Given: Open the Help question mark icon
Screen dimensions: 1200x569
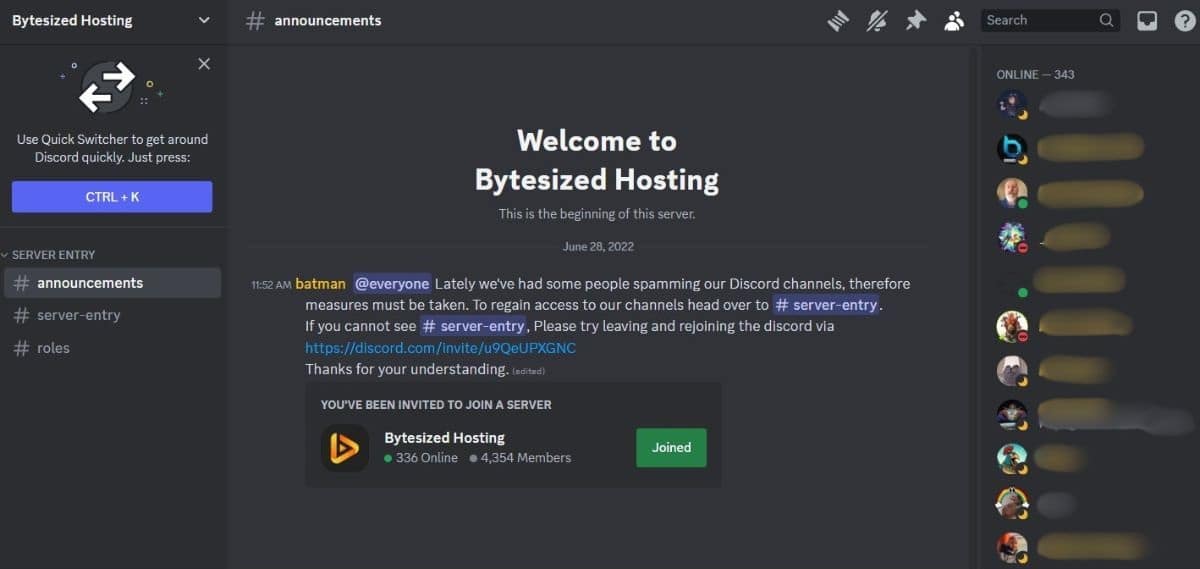Looking at the screenshot, I should click(1184, 20).
